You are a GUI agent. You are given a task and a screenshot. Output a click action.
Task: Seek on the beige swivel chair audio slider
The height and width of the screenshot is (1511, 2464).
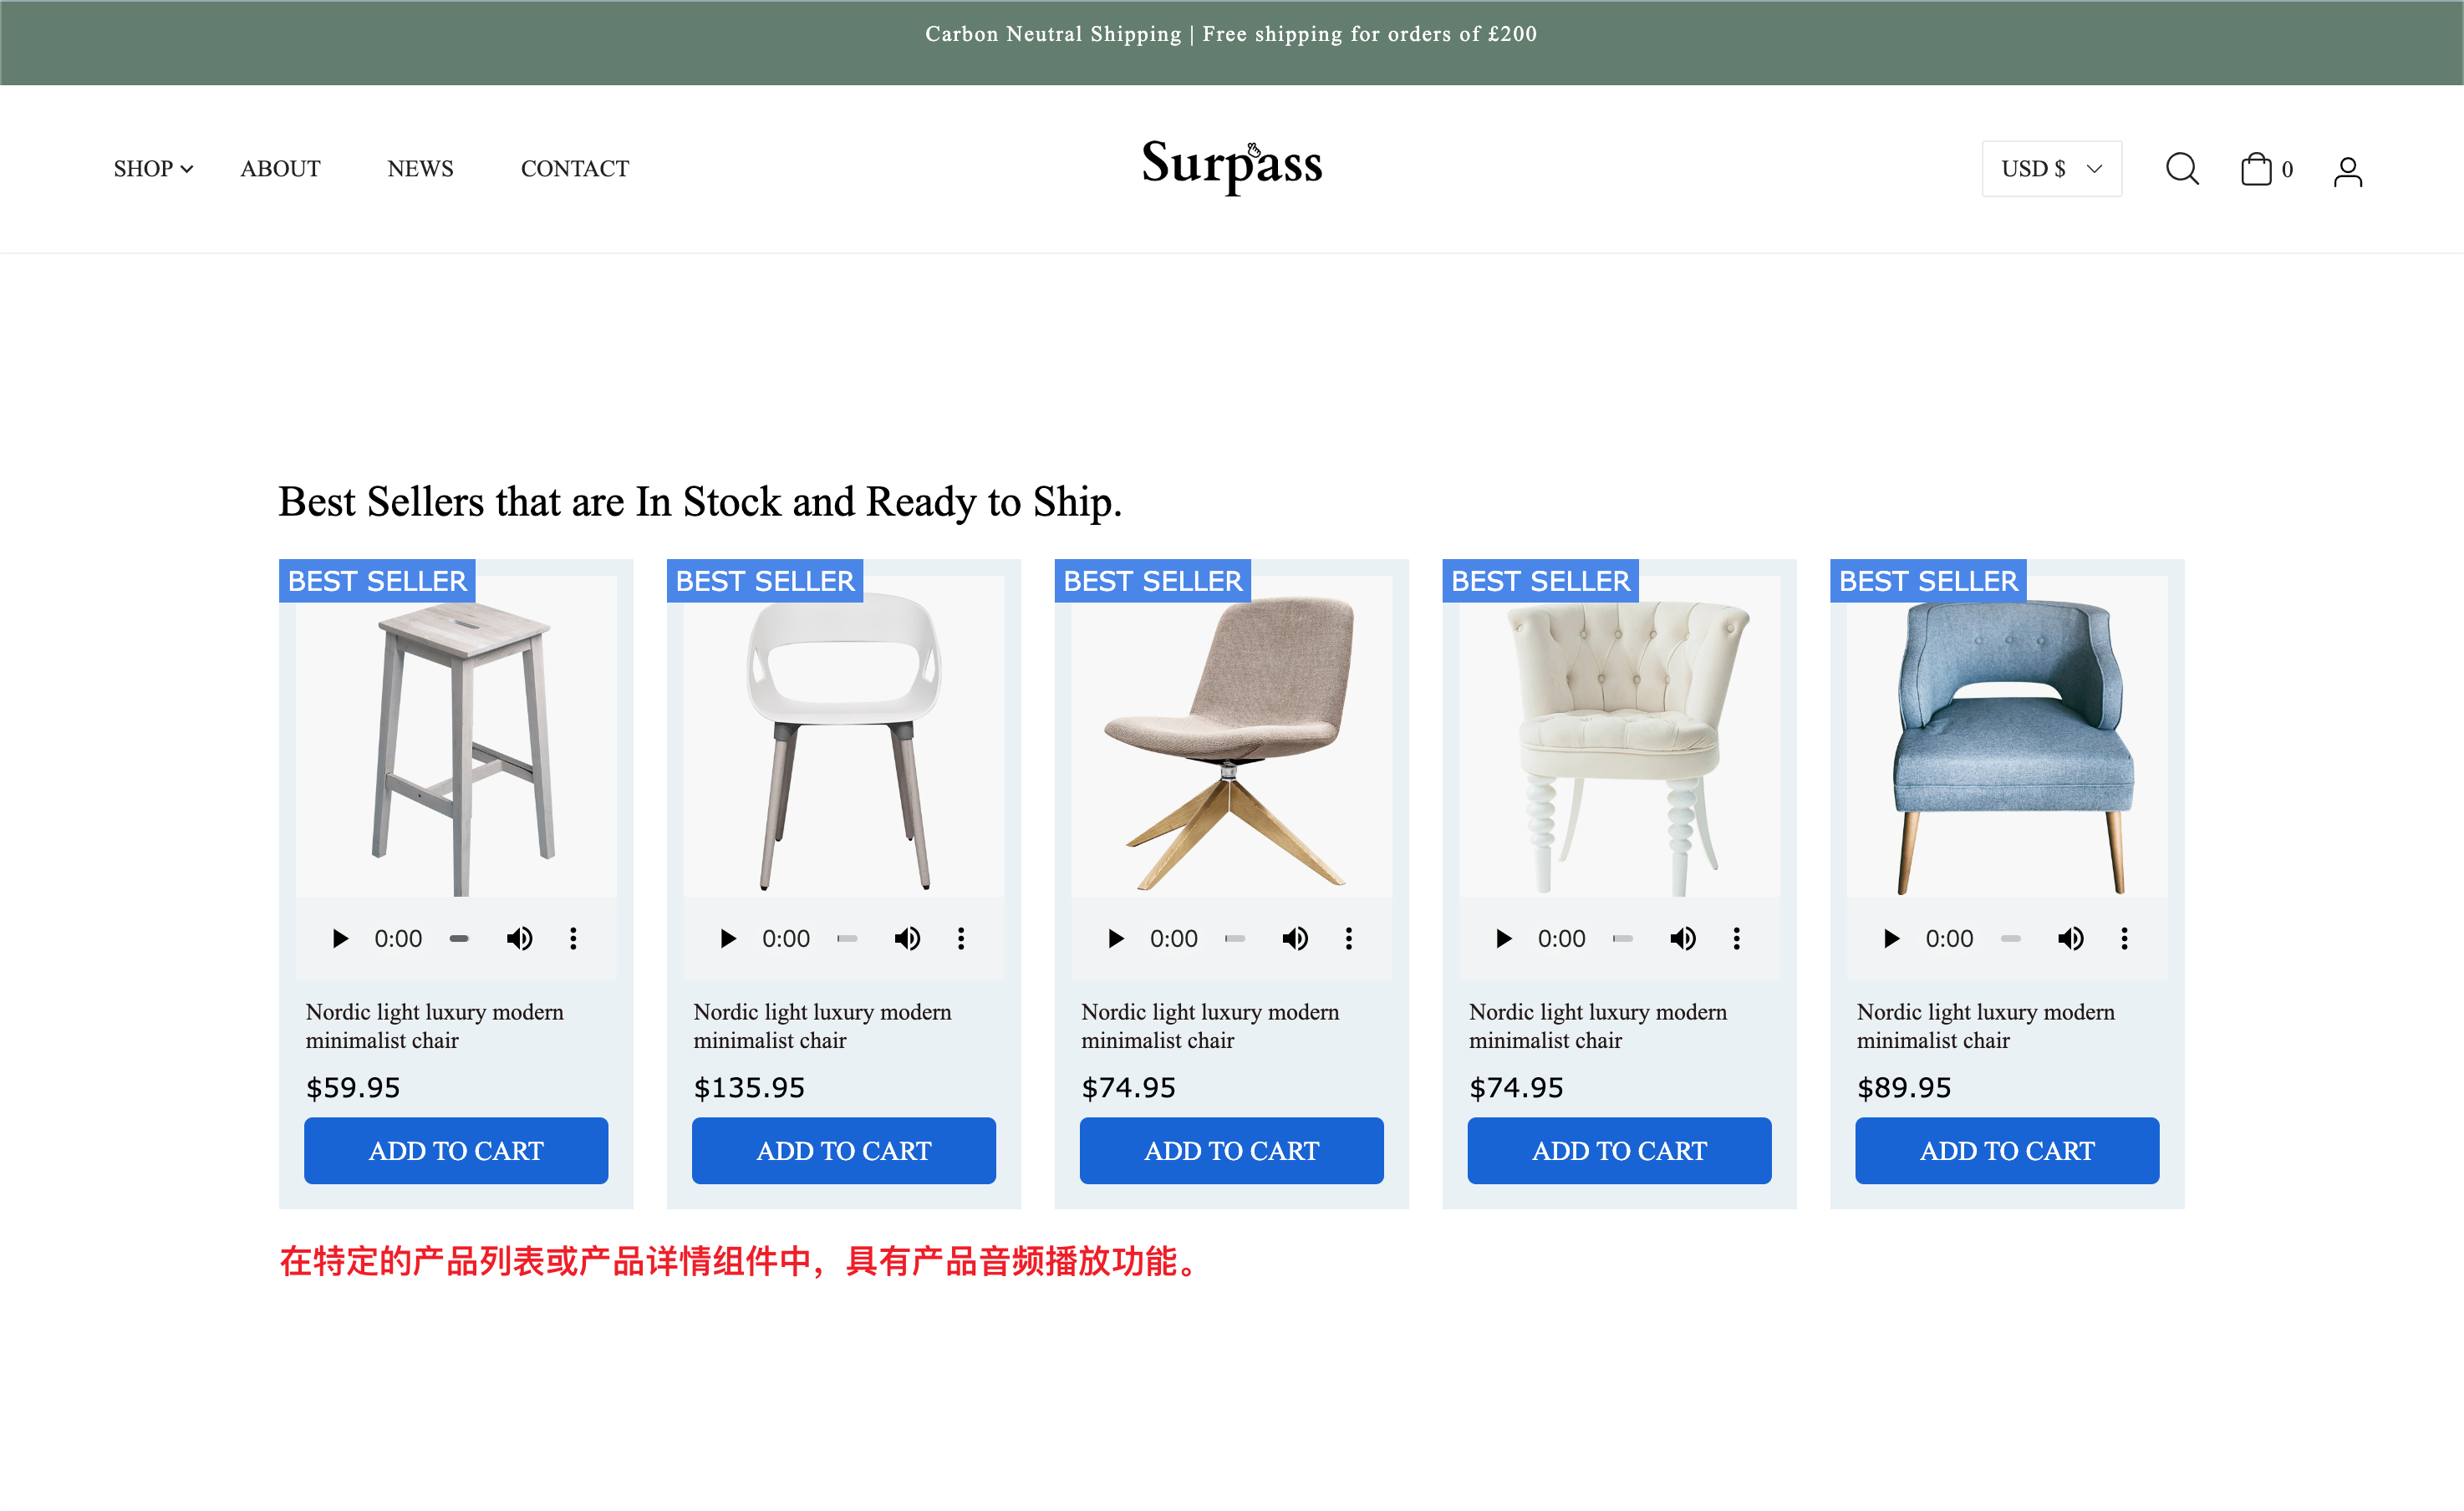(1235, 938)
